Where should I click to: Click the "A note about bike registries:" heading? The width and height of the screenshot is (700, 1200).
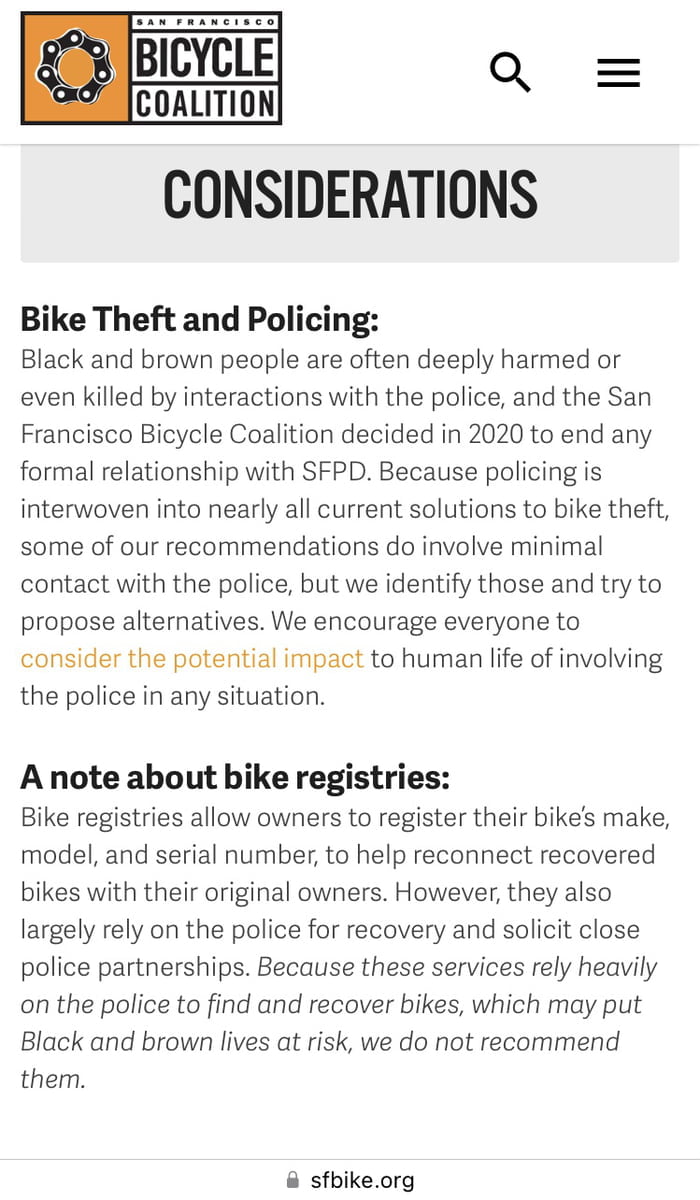click(x=235, y=777)
